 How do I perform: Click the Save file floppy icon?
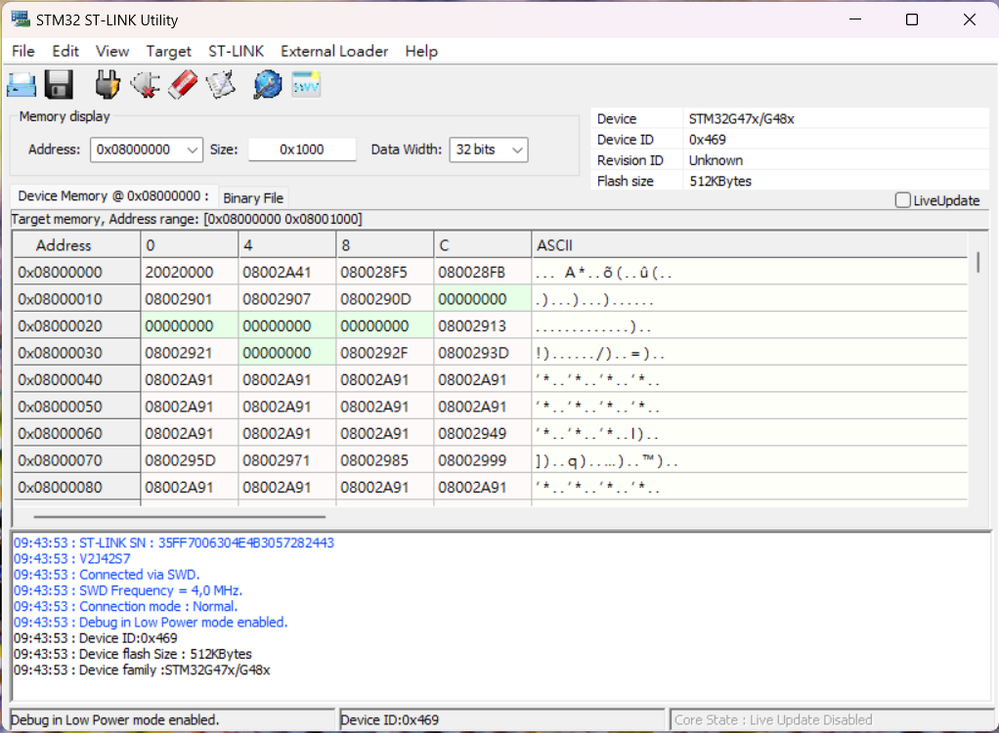point(59,85)
